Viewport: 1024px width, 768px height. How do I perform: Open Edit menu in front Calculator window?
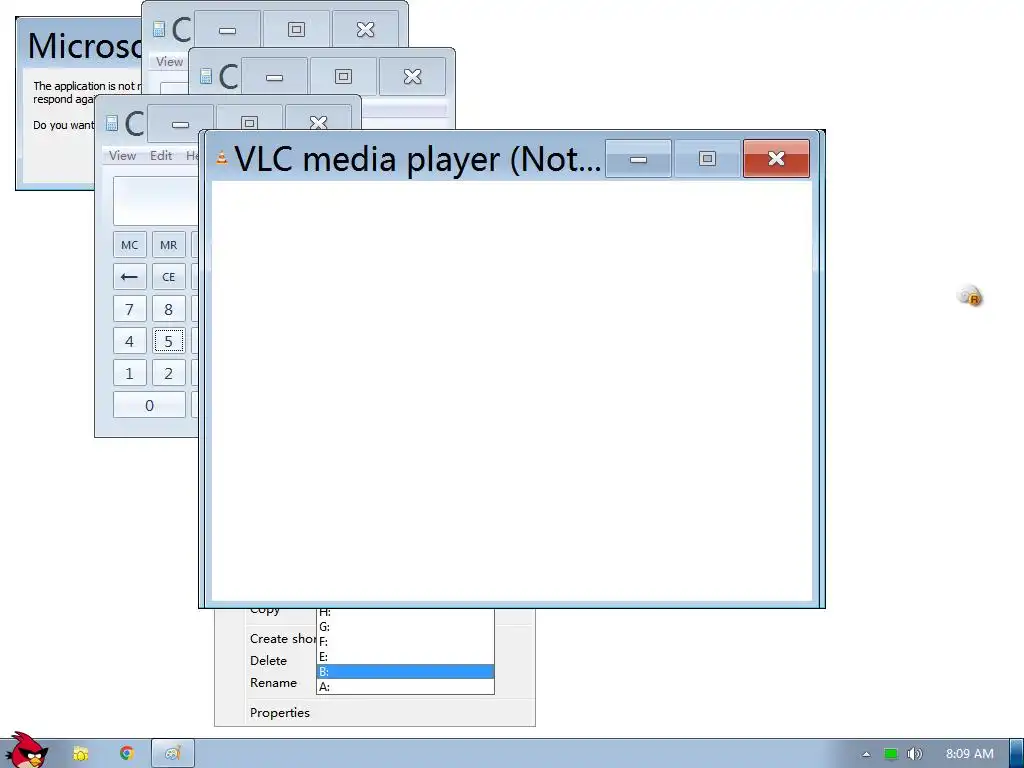tap(161, 155)
